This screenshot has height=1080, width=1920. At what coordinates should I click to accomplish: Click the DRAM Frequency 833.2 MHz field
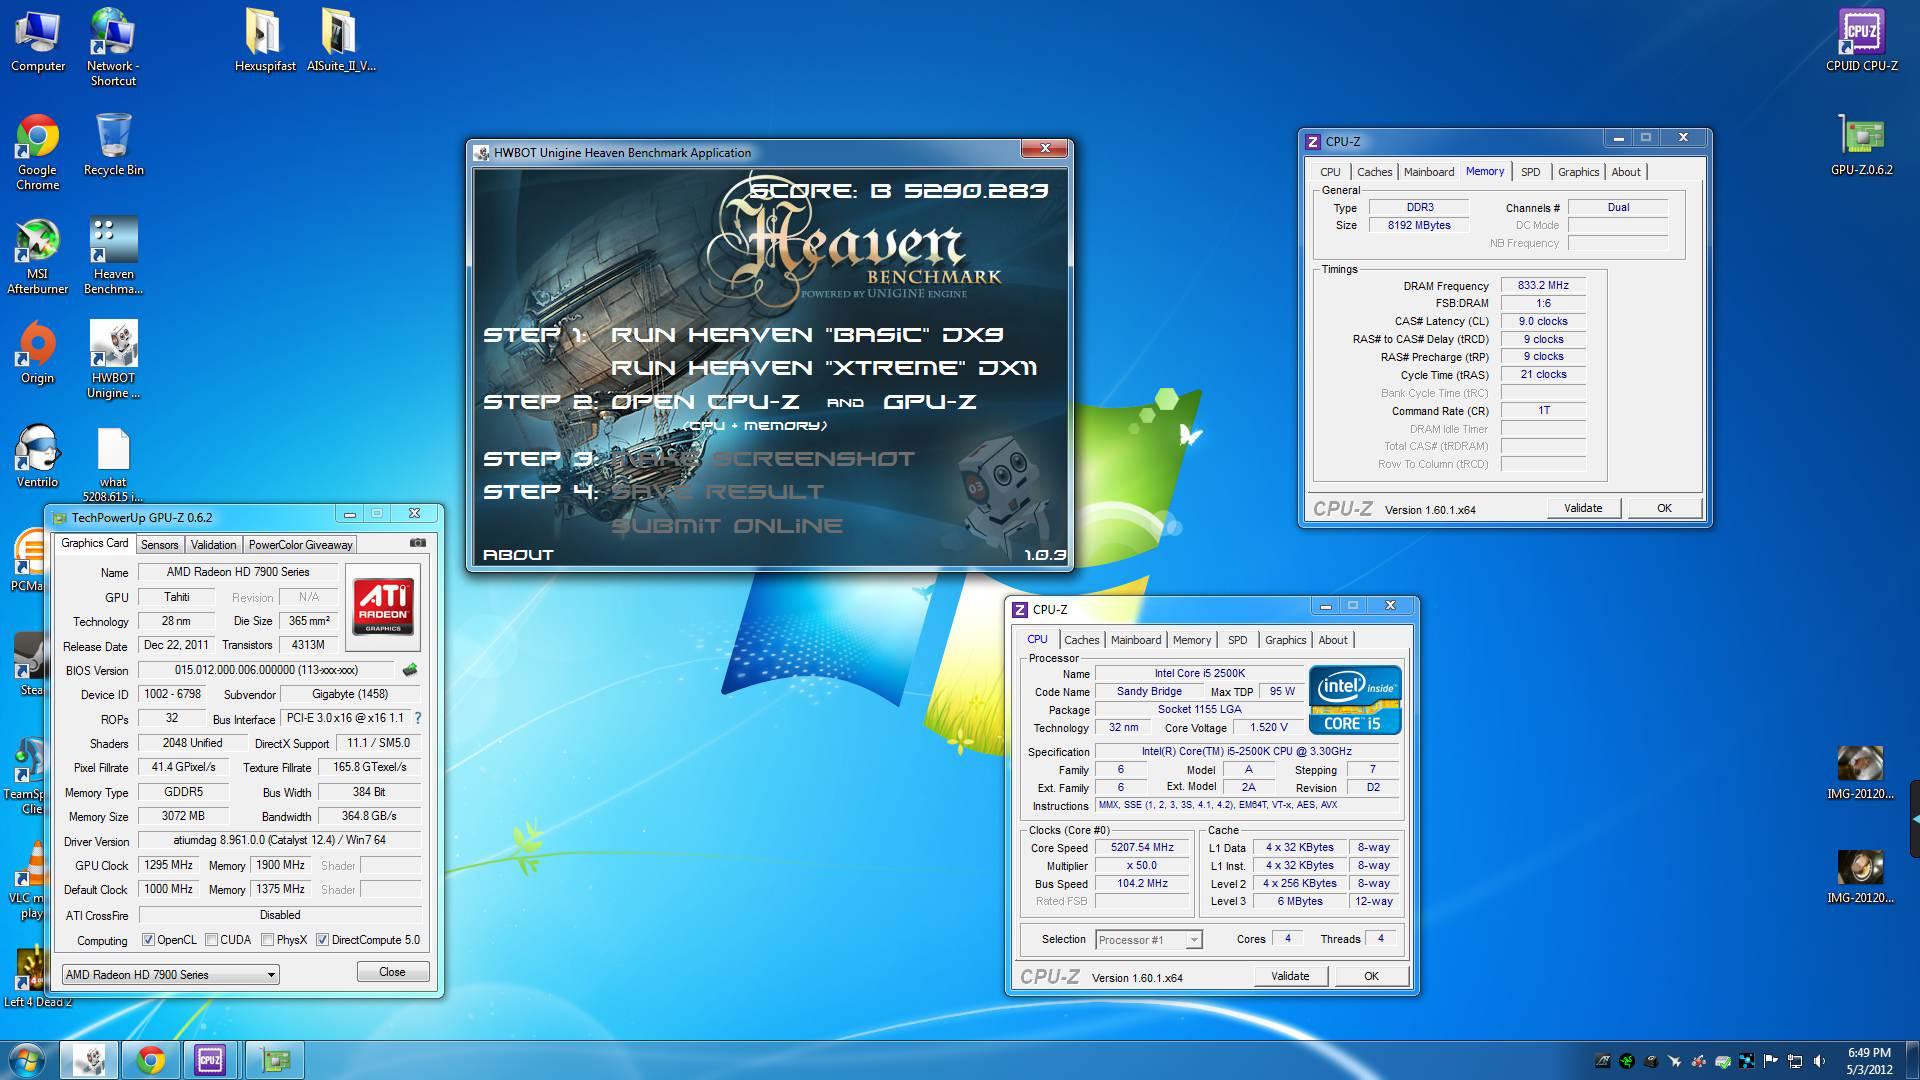click(1543, 285)
